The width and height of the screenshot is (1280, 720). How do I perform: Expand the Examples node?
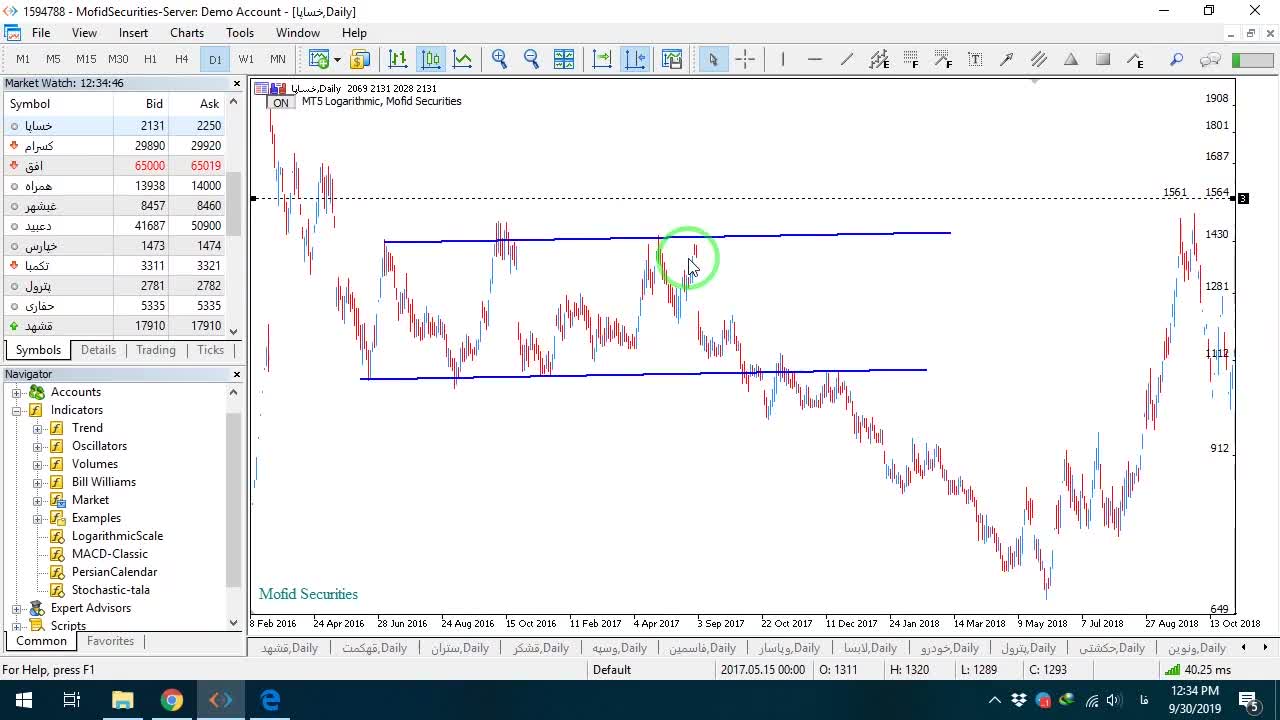tap(38, 518)
